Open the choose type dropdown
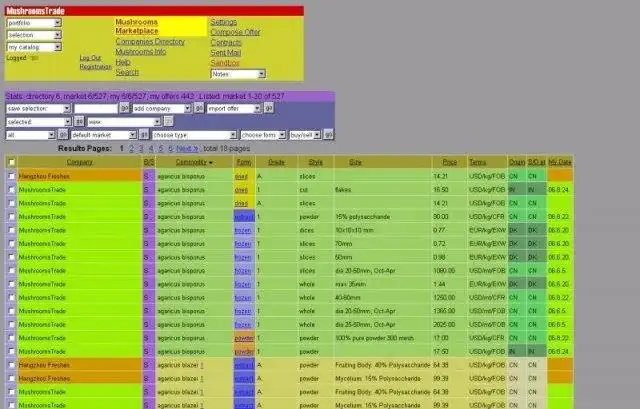 coord(194,135)
